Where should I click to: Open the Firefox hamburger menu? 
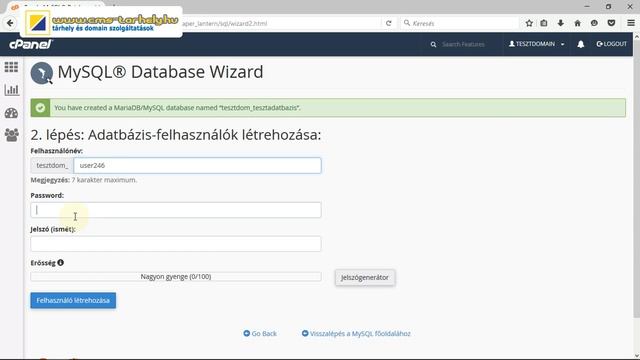pyautogui.click(x=631, y=23)
